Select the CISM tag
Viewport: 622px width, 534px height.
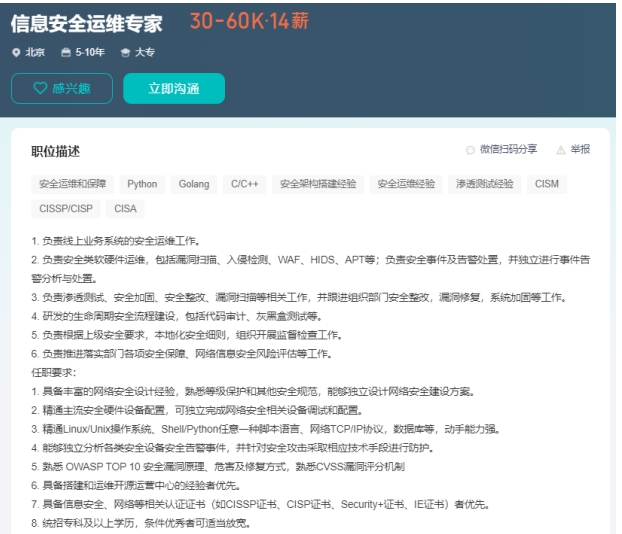tap(547, 184)
